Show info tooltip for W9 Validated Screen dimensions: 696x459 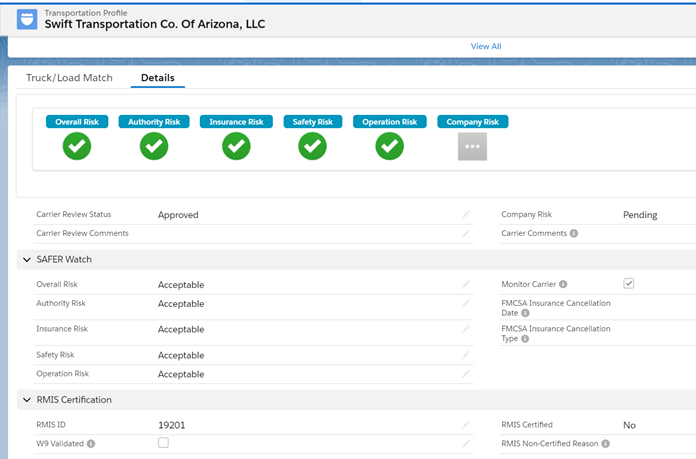(x=91, y=443)
